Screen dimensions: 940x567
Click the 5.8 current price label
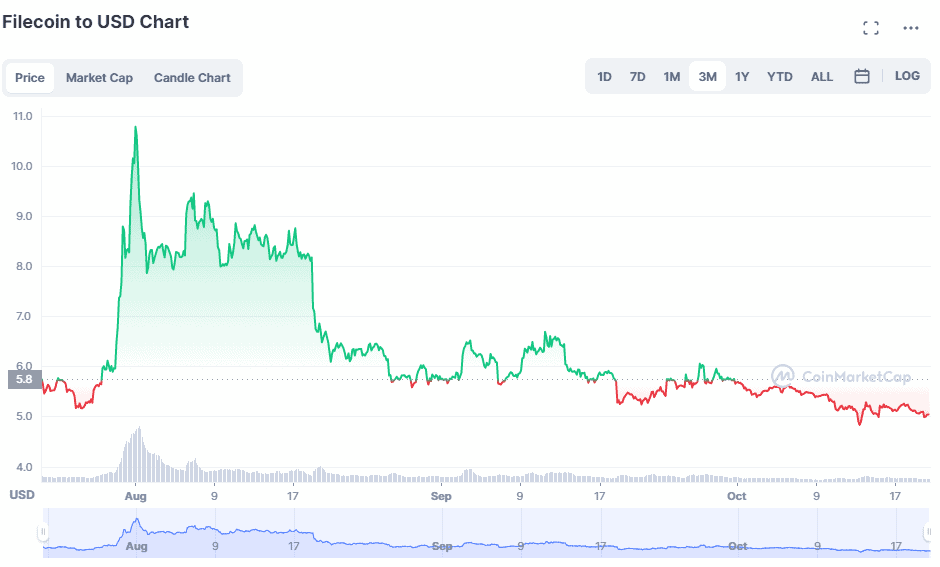pos(25,379)
